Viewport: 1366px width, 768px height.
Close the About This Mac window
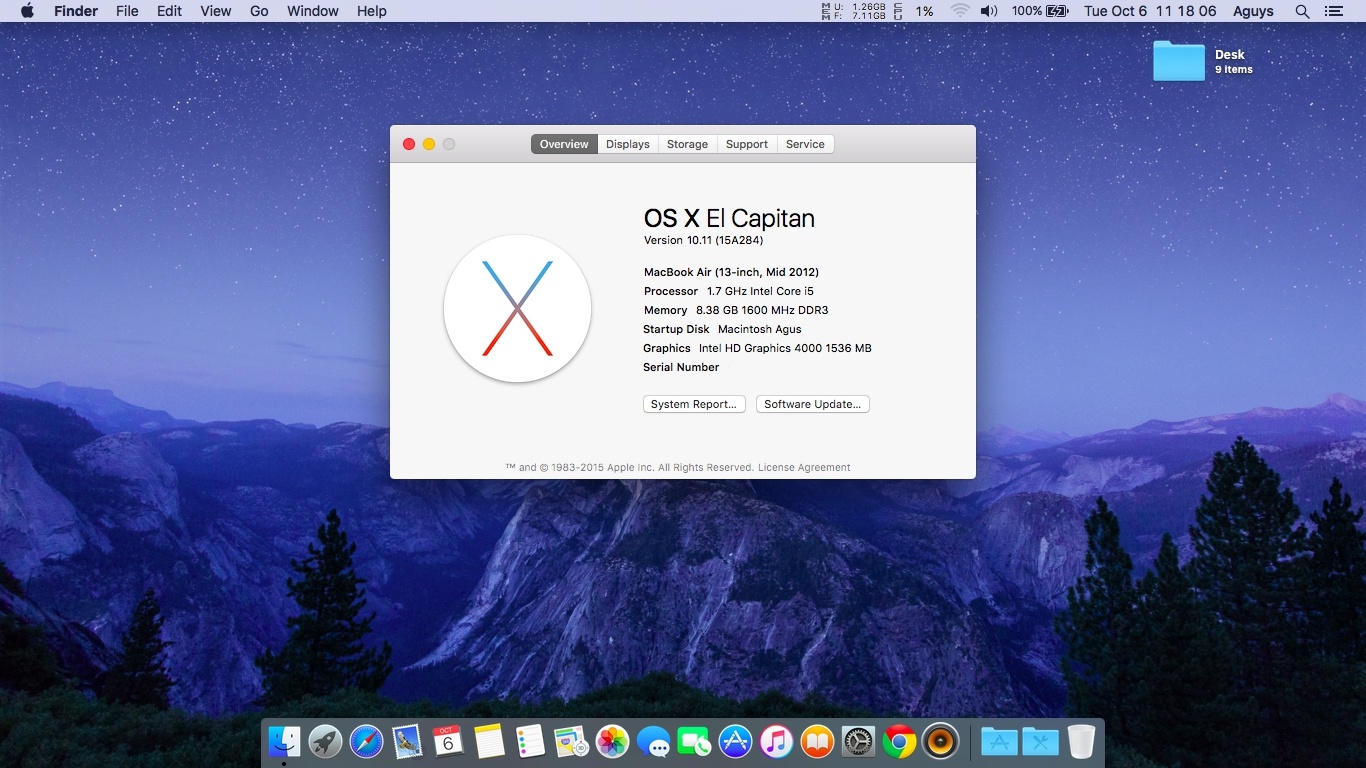click(x=409, y=144)
